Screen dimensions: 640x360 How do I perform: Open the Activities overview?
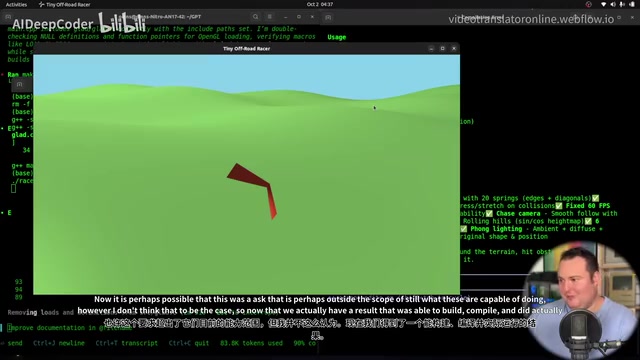pos(16,4)
